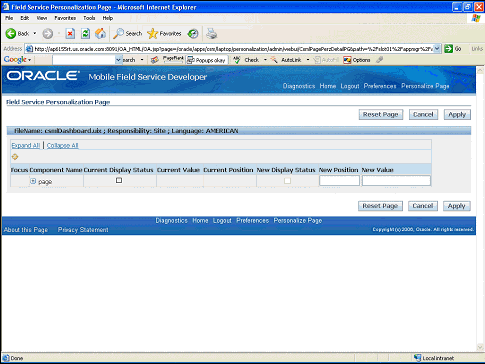Open the View menu

click(42, 18)
